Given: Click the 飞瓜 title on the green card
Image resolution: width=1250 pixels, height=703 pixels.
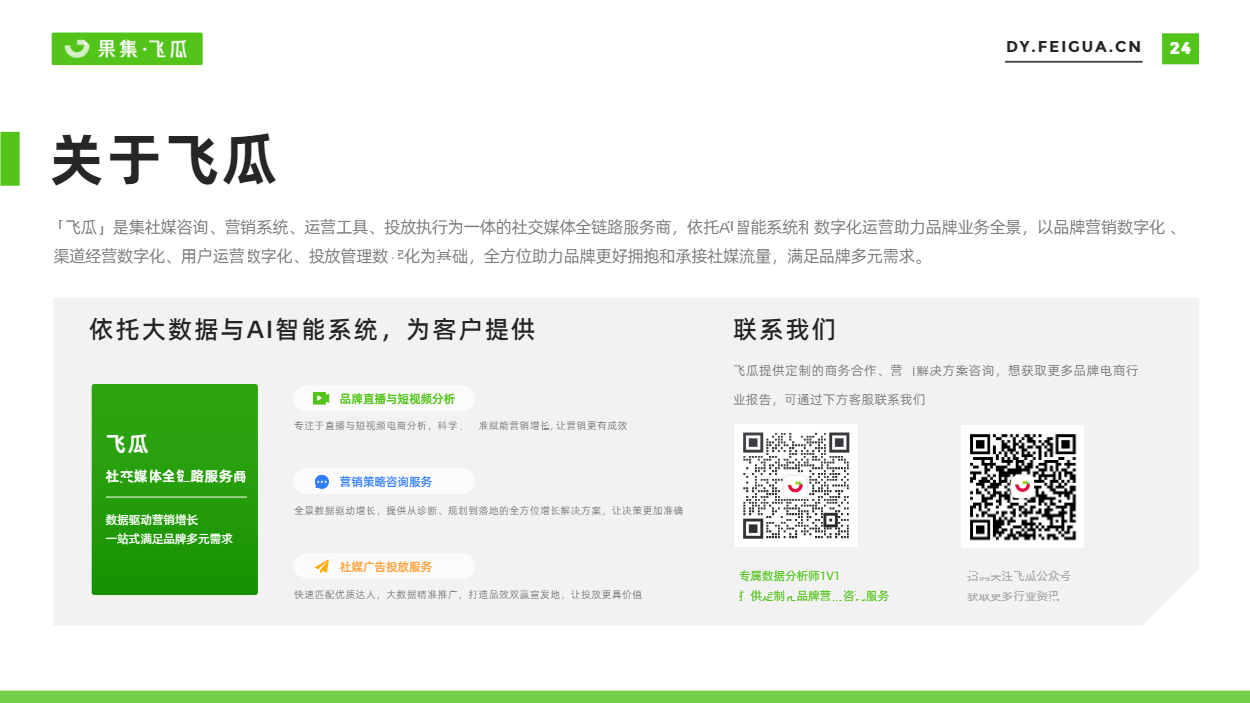Looking at the screenshot, I should pyautogui.click(x=127, y=444).
